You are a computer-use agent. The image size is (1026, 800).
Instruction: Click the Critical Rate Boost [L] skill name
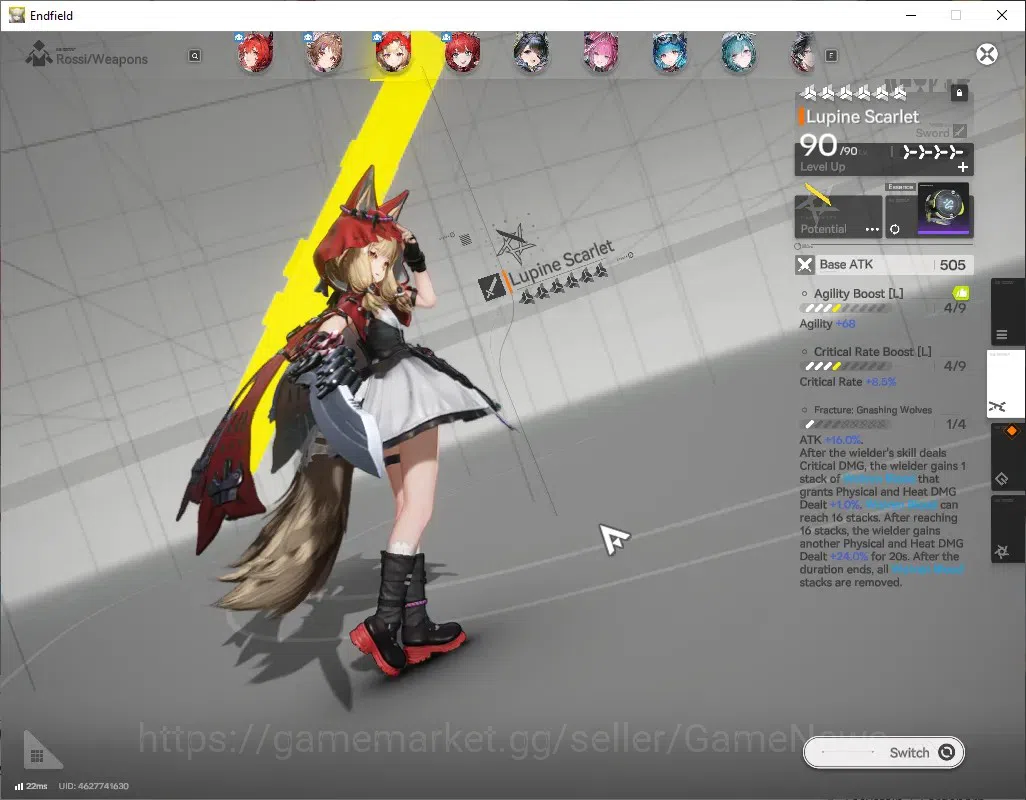click(x=872, y=352)
